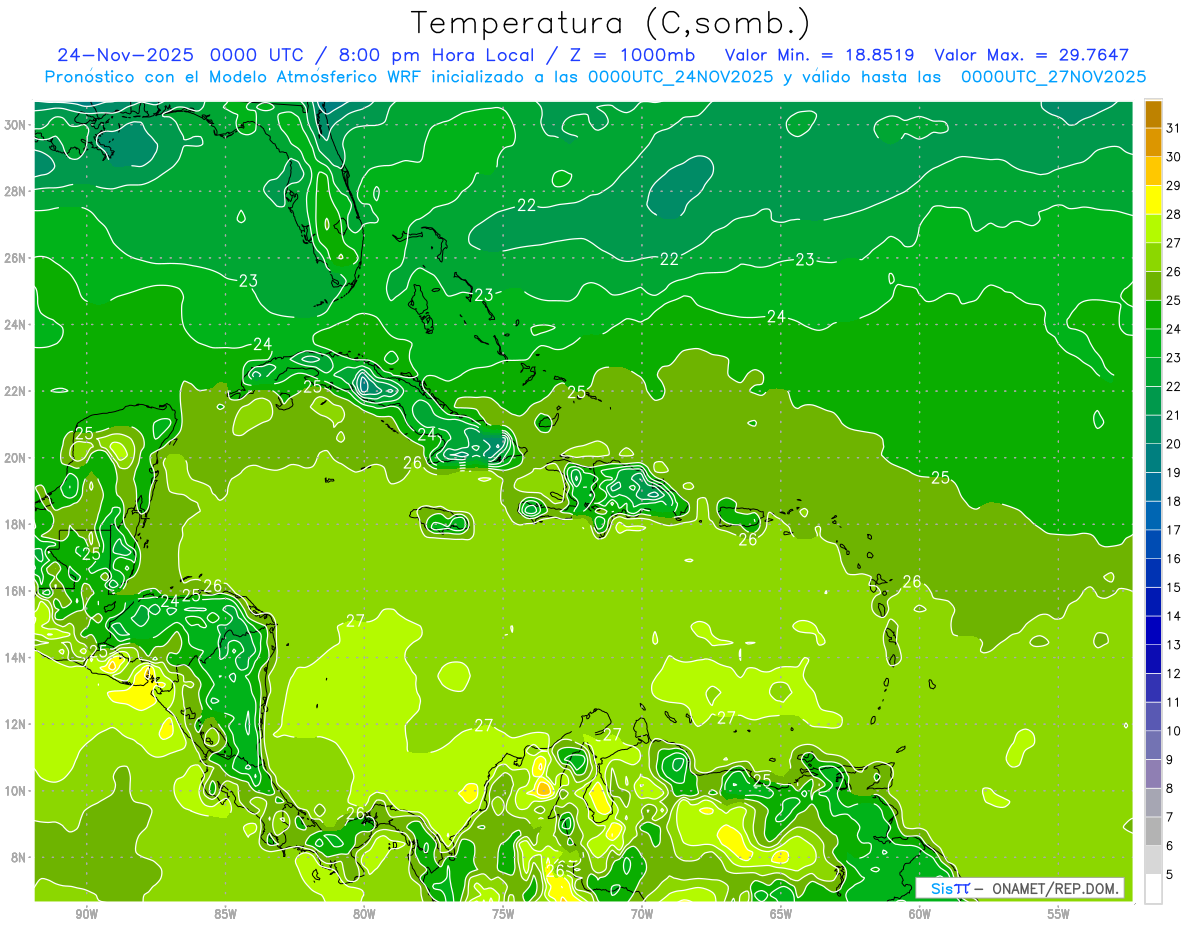This screenshot has width=1200, height=927.
Task: Click the "ONAMET/REP.DOM." credit label
Action: pos(1053,888)
